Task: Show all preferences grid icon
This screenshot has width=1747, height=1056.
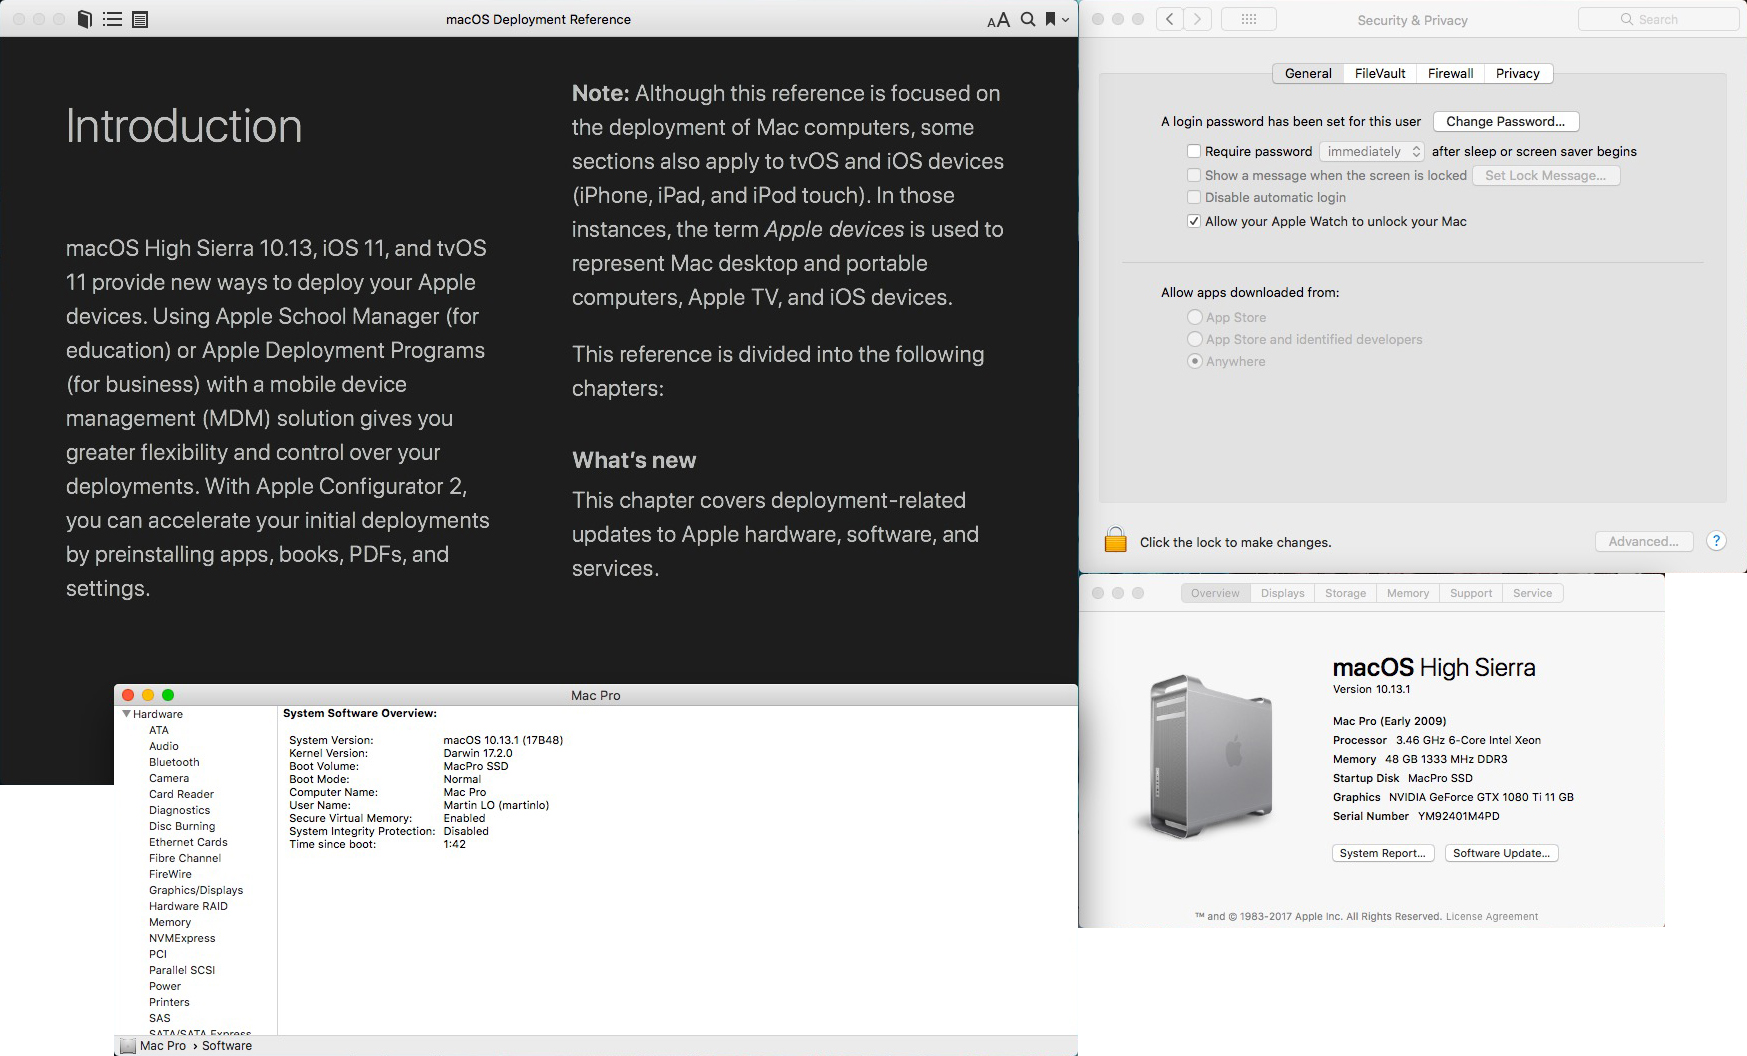Action: [1249, 19]
